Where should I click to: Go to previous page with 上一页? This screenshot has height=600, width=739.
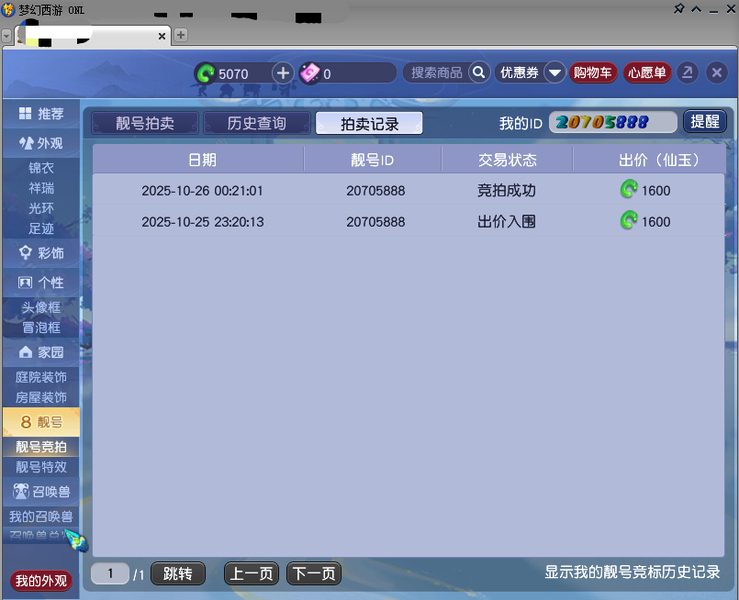[251, 574]
